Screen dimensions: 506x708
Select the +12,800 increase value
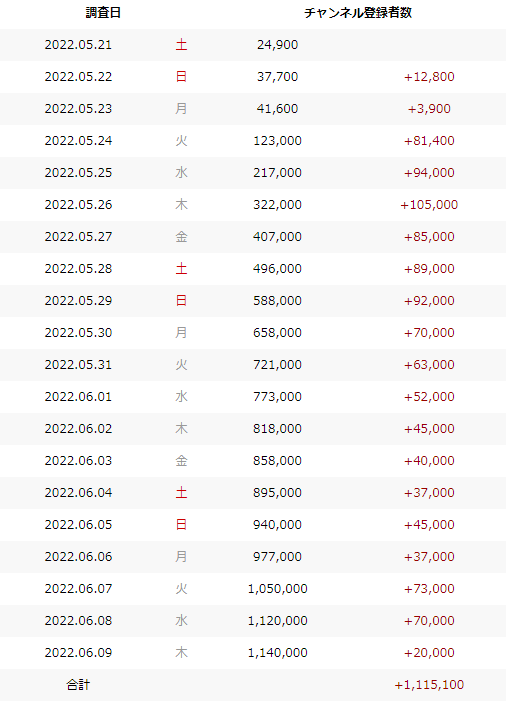tap(429, 77)
